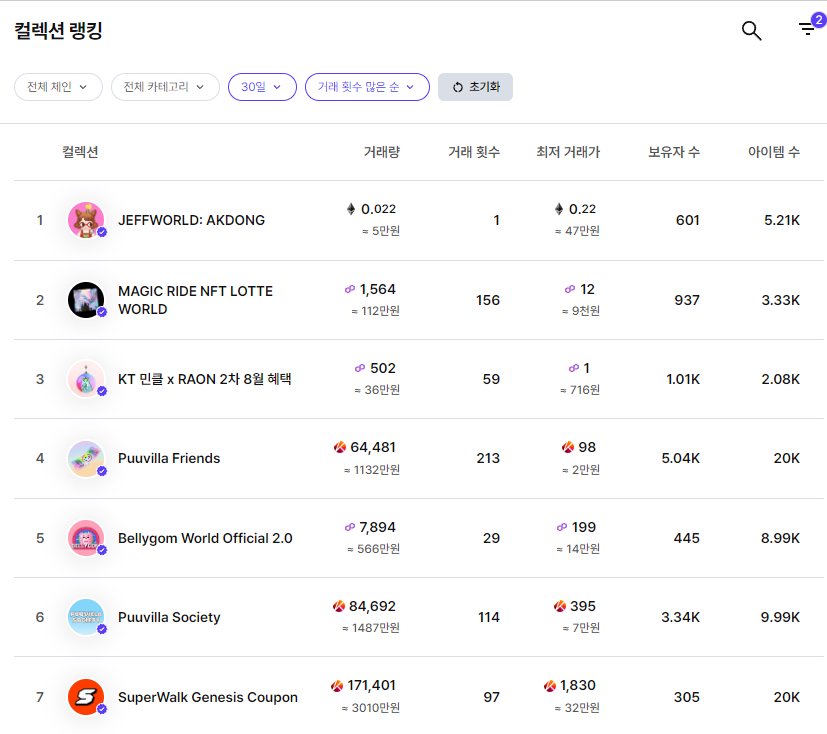The height and width of the screenshot is (734, 827).
Task: Click the trade count 156 cell
Action: tap(488, 300)
